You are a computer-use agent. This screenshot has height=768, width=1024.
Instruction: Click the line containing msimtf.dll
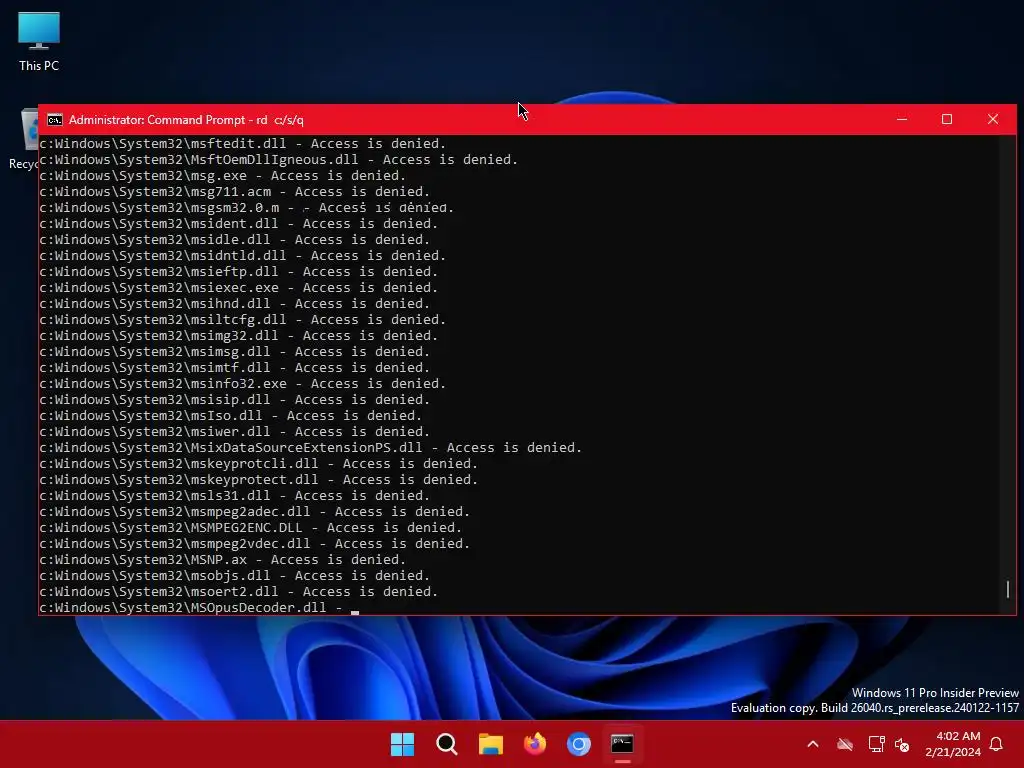pyautogui.click(x=235, y=368)
